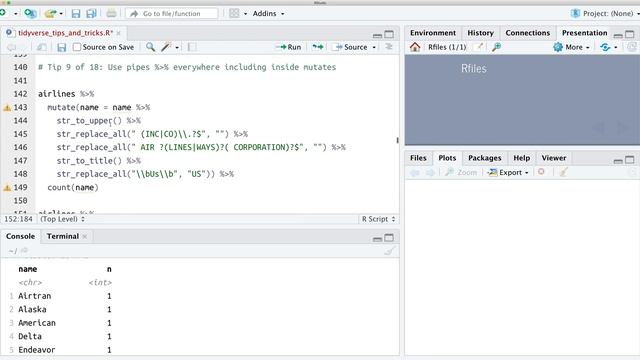Click the code tools magic wand

pyautogui.click(x=166, y=47)
